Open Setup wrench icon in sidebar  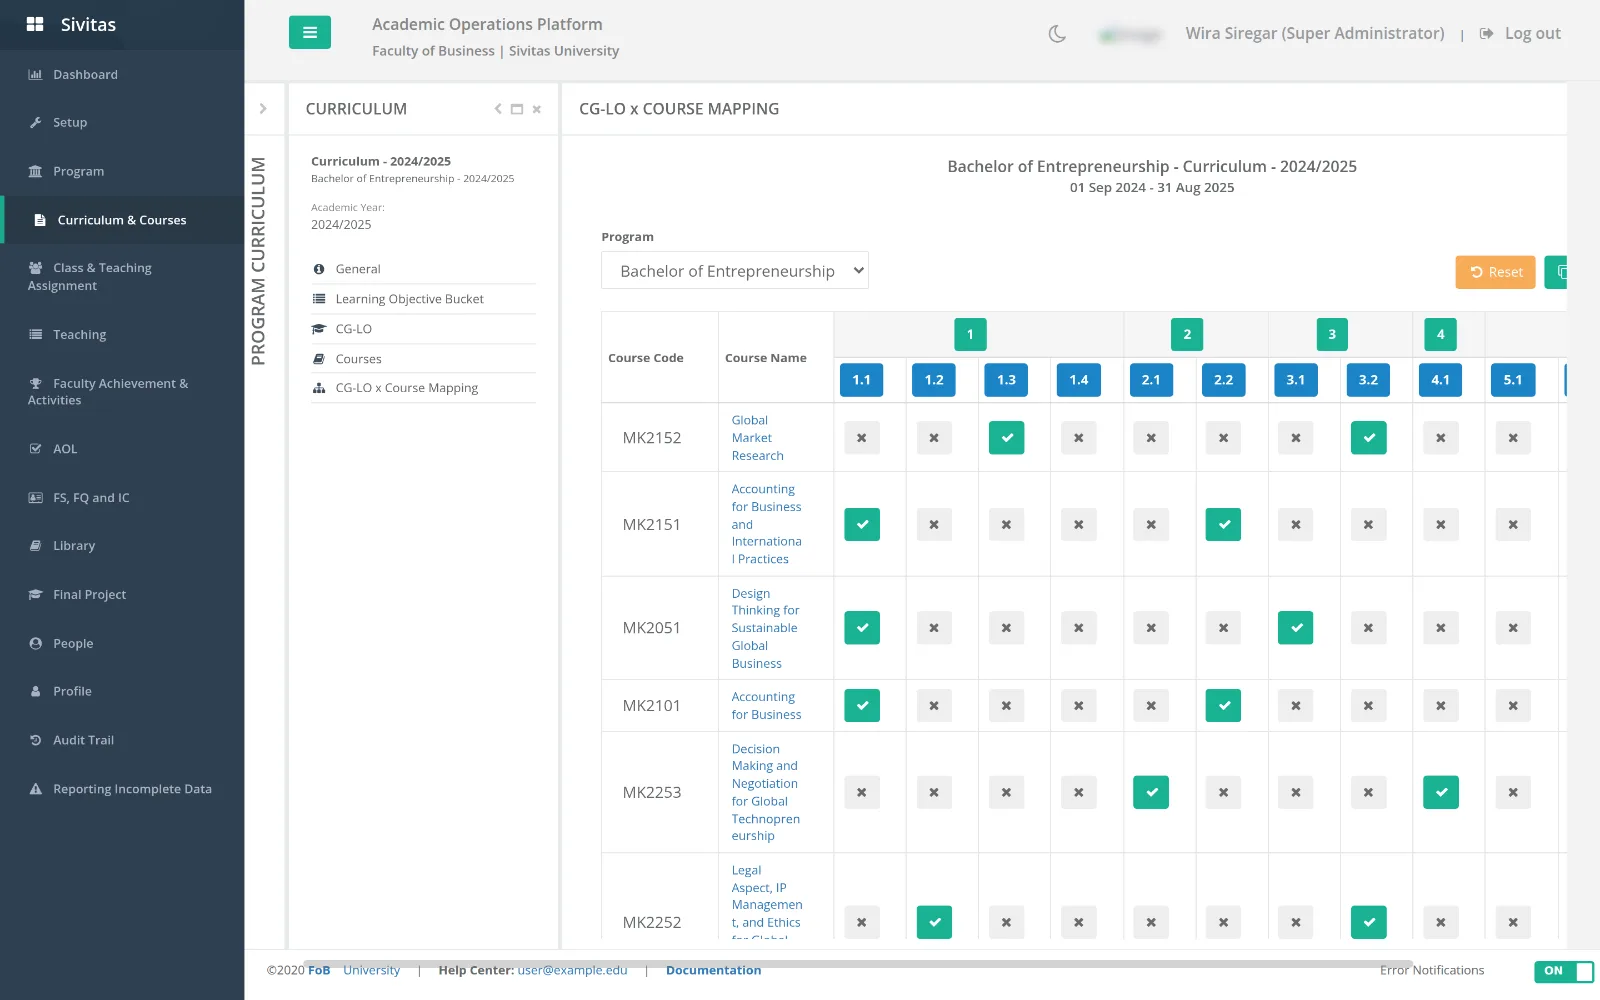(35, 123)
